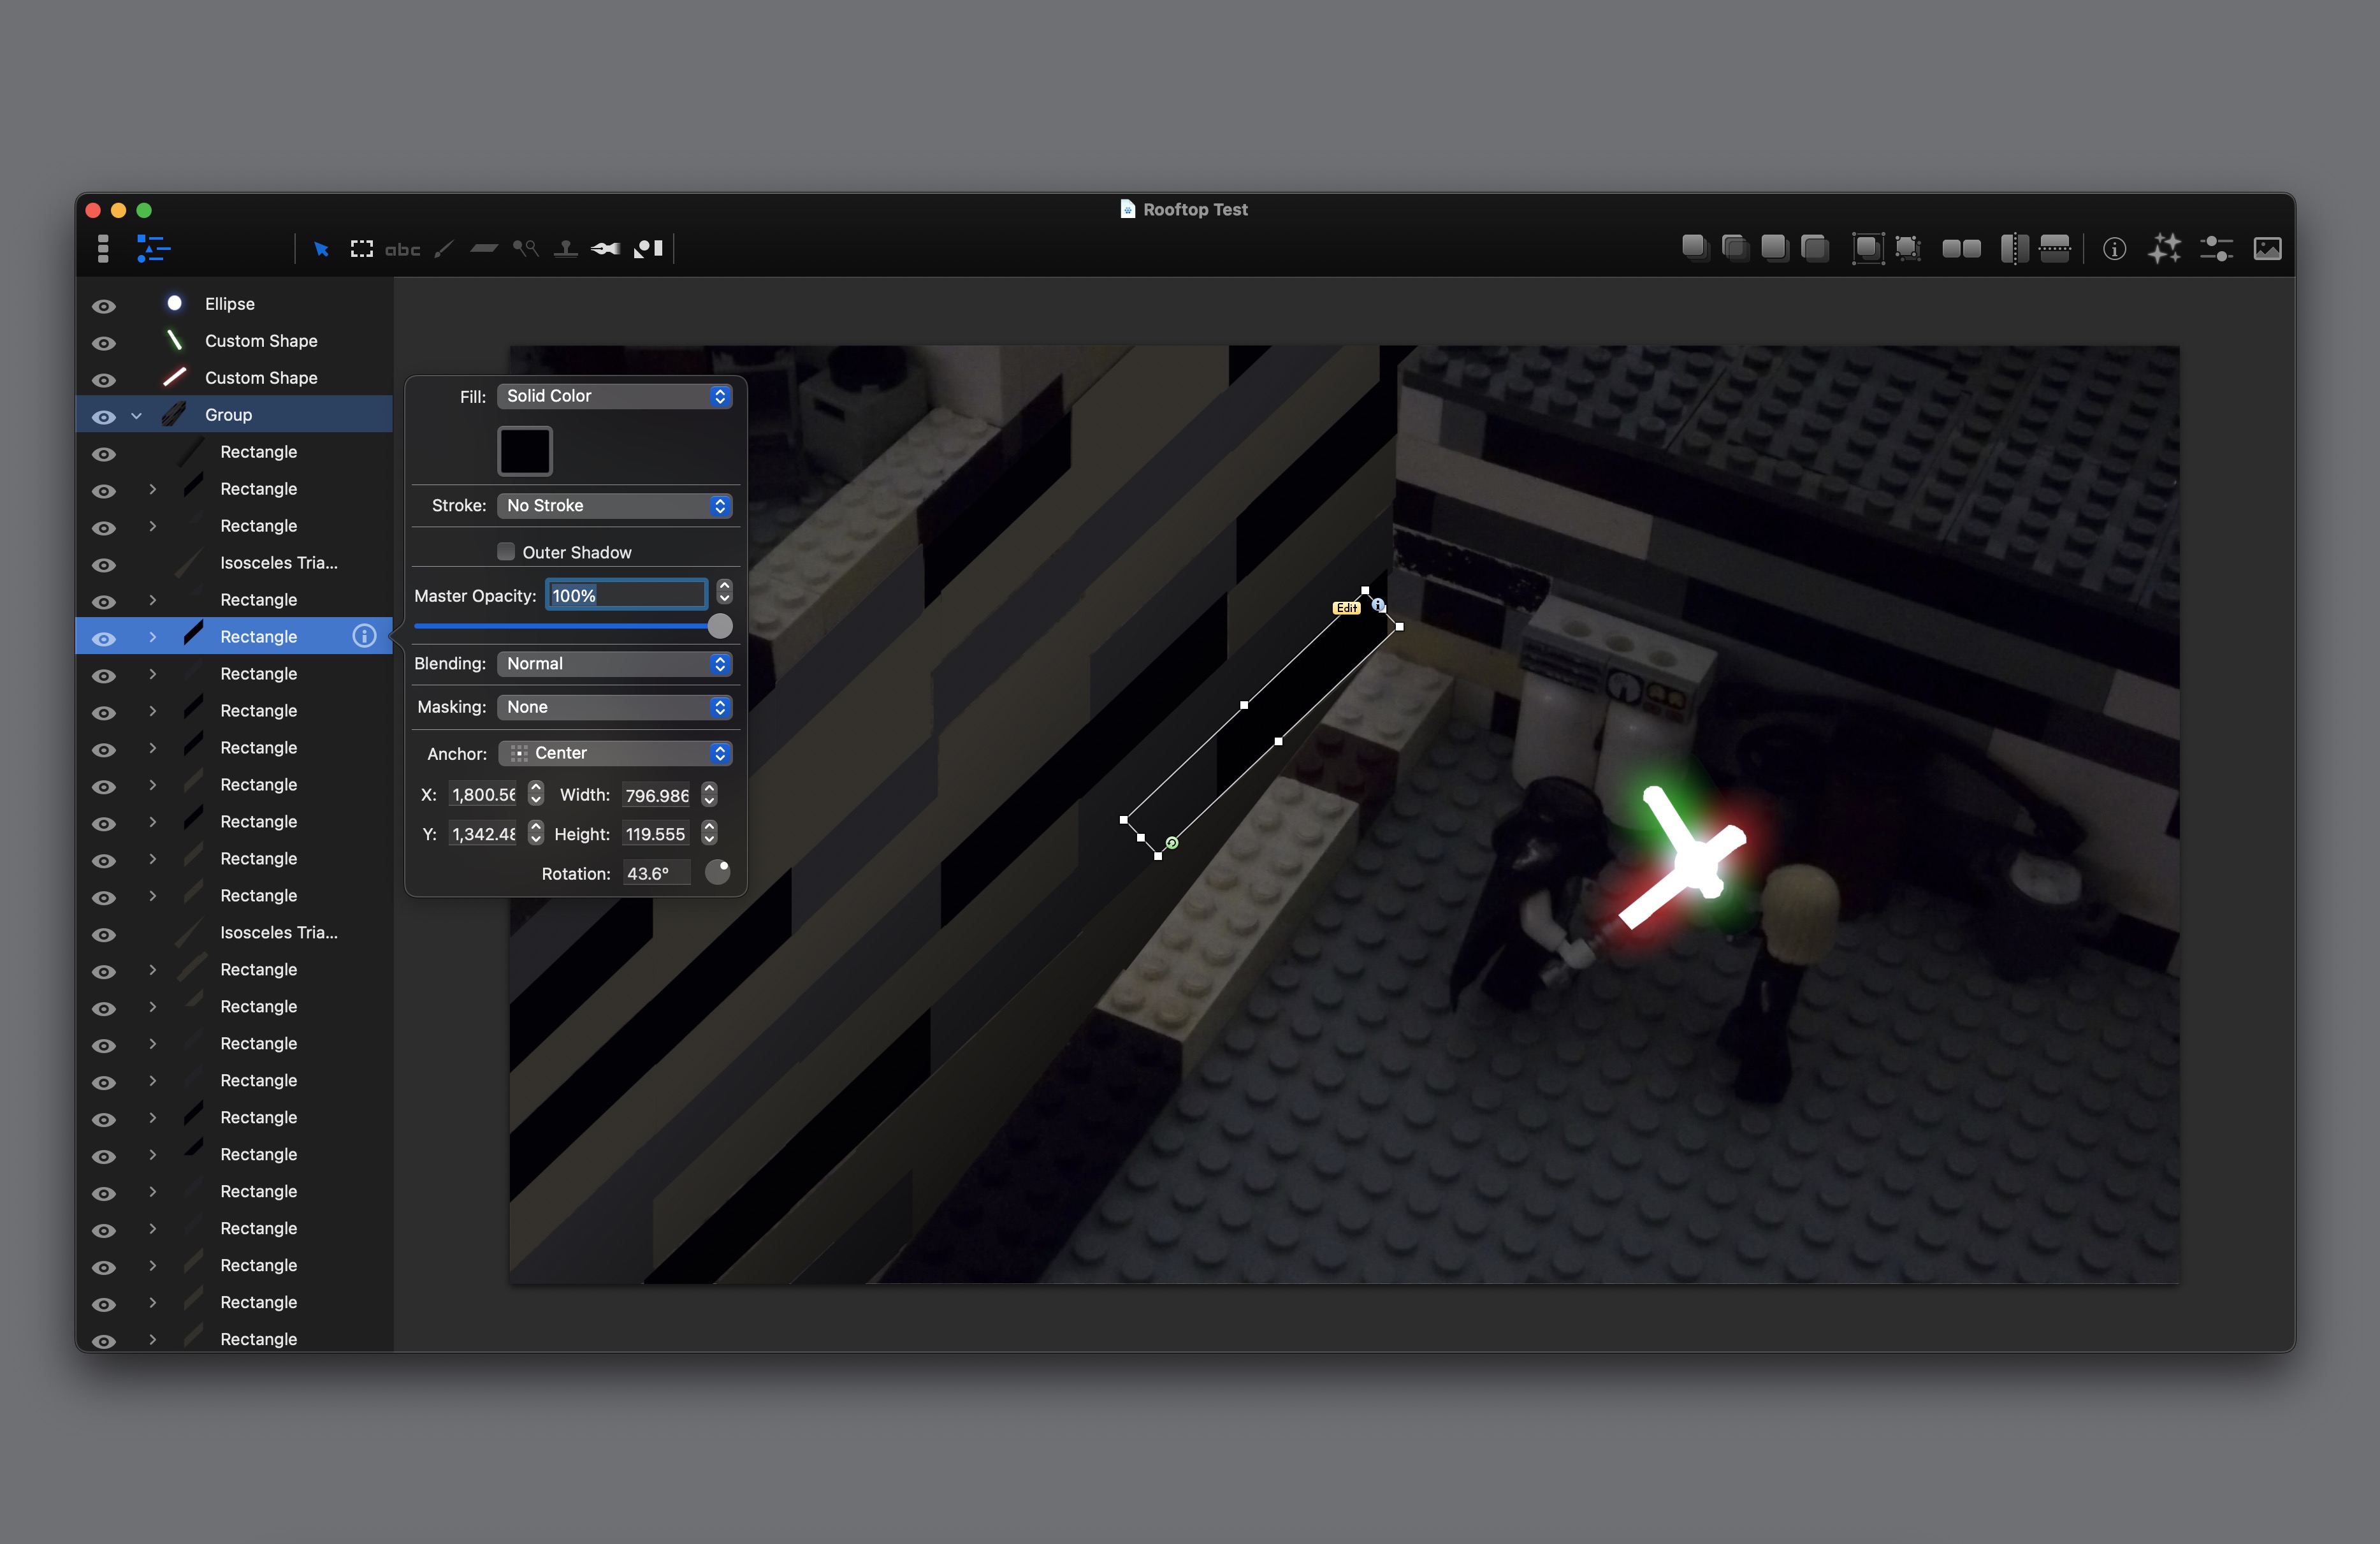This screenshot has height=1544, width=2380.
Task: Click the Rotation value field
Action: pos(655,874)
